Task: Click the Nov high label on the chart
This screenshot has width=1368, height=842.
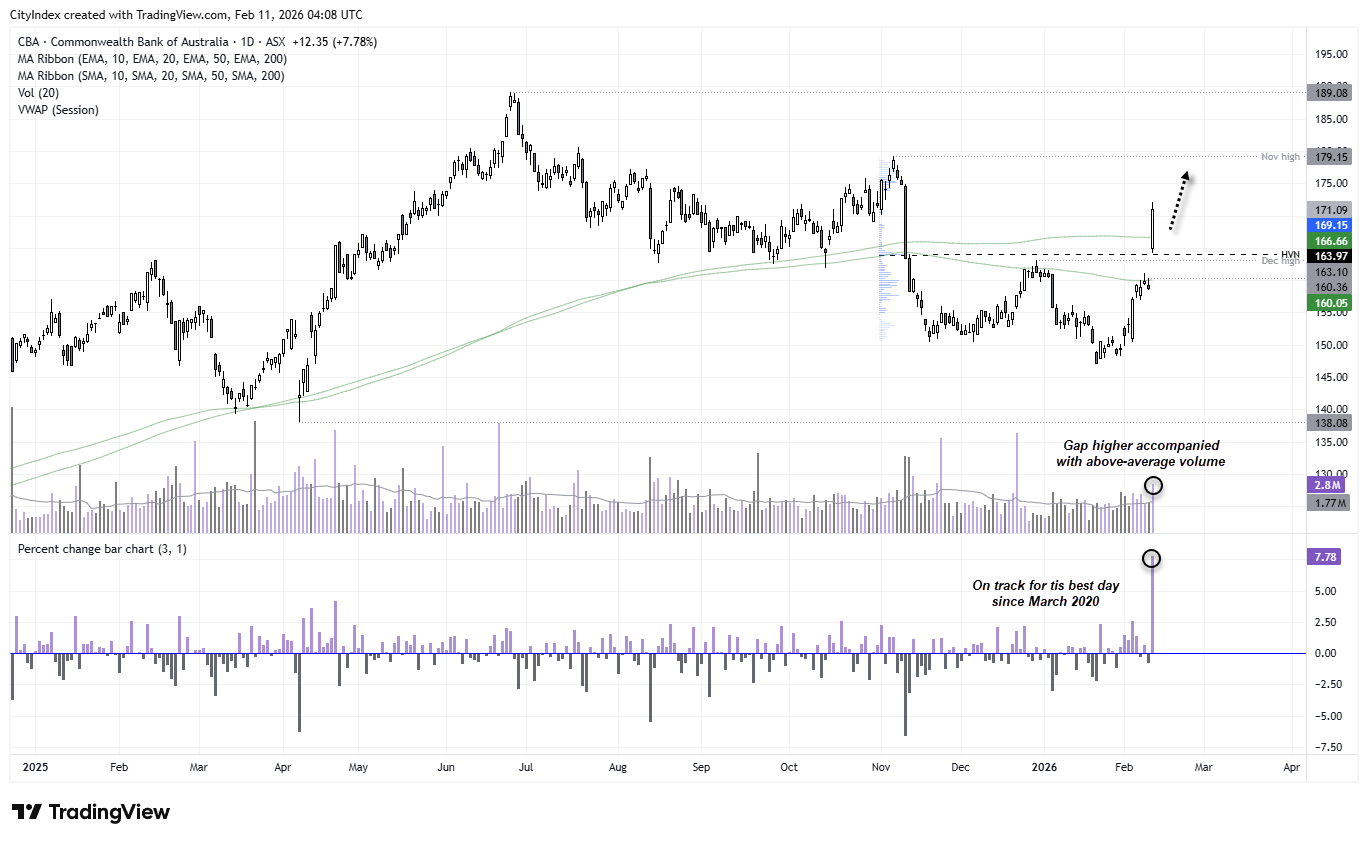Action: point(1280,156)
